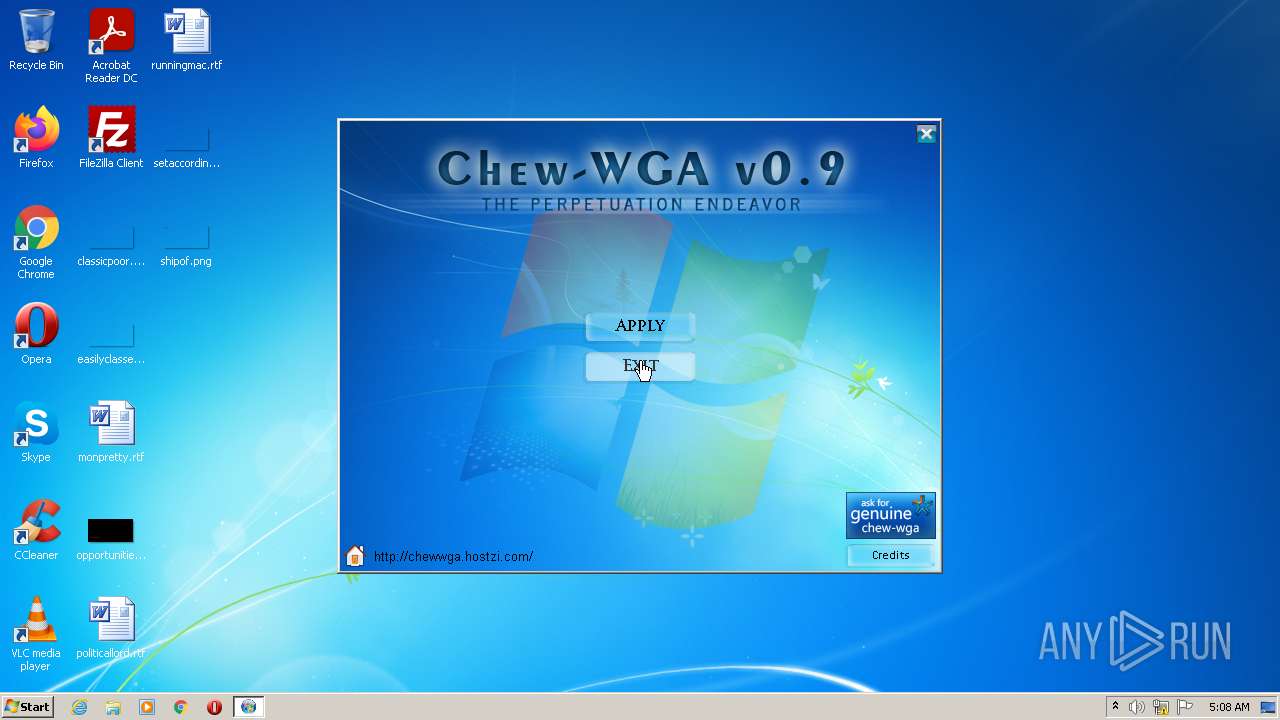
Task: Select the Firefox desktop shortcut
Action: [36, 138]
